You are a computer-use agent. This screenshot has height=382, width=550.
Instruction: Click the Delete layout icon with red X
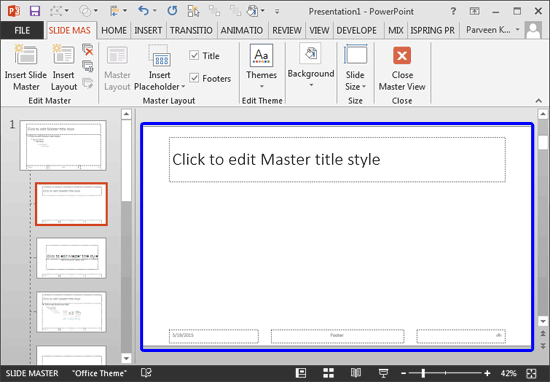[x=87, y=49]
